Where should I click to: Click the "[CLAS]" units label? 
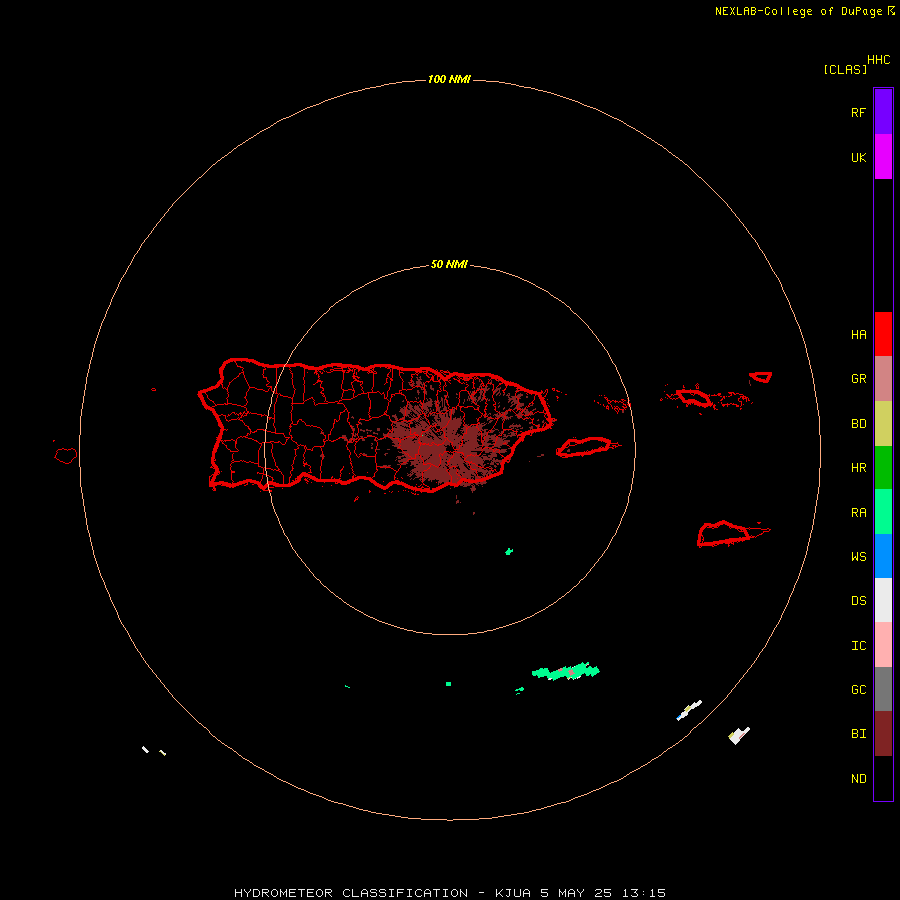point(845,69)
